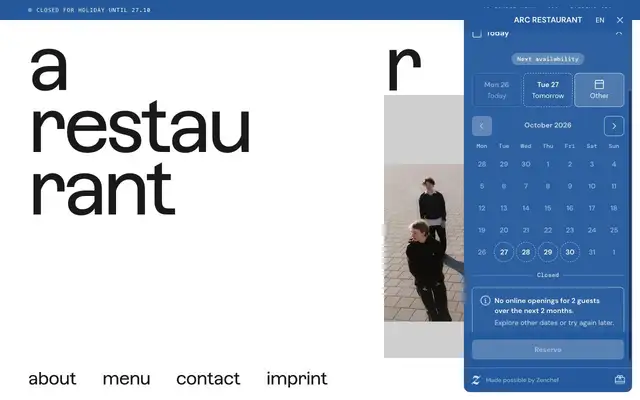Select Mon 26 Today date option

point(497,90)
